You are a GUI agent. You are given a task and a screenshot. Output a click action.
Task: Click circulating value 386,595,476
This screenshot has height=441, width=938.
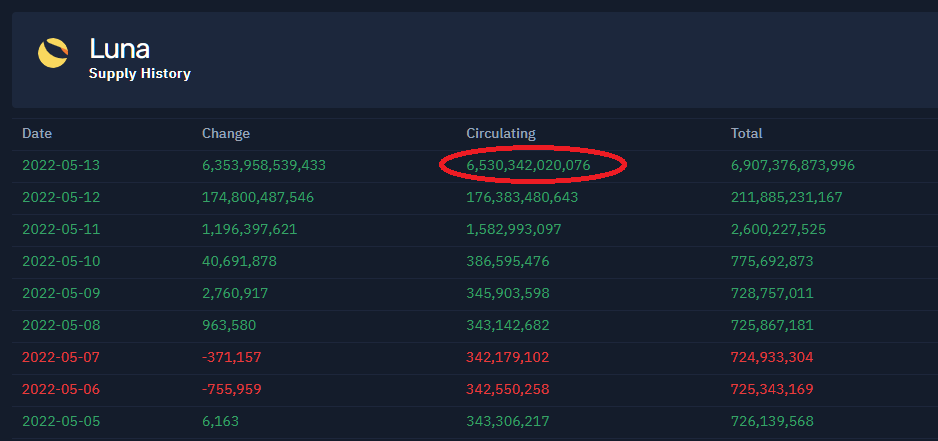(508, 261)
